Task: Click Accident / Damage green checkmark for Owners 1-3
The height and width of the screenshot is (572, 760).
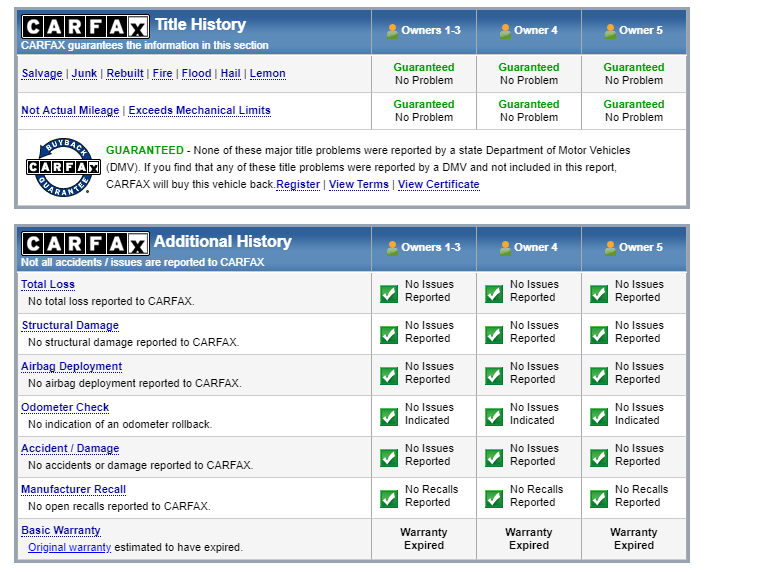Action: 389,458
